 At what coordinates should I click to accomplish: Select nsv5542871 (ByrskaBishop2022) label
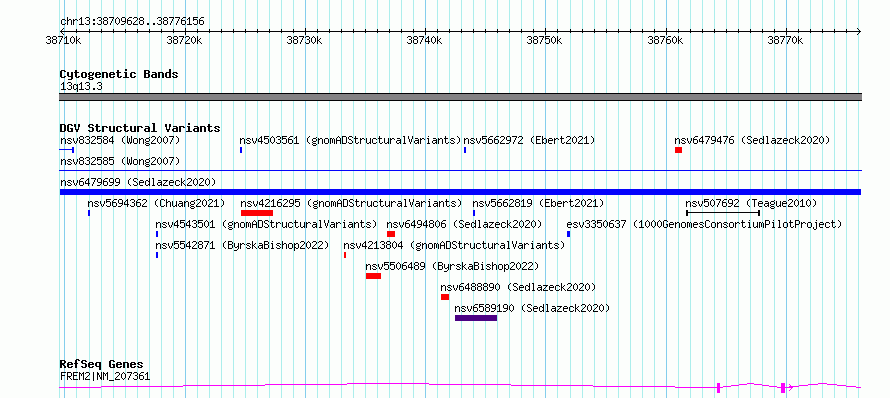pos(242,245)
